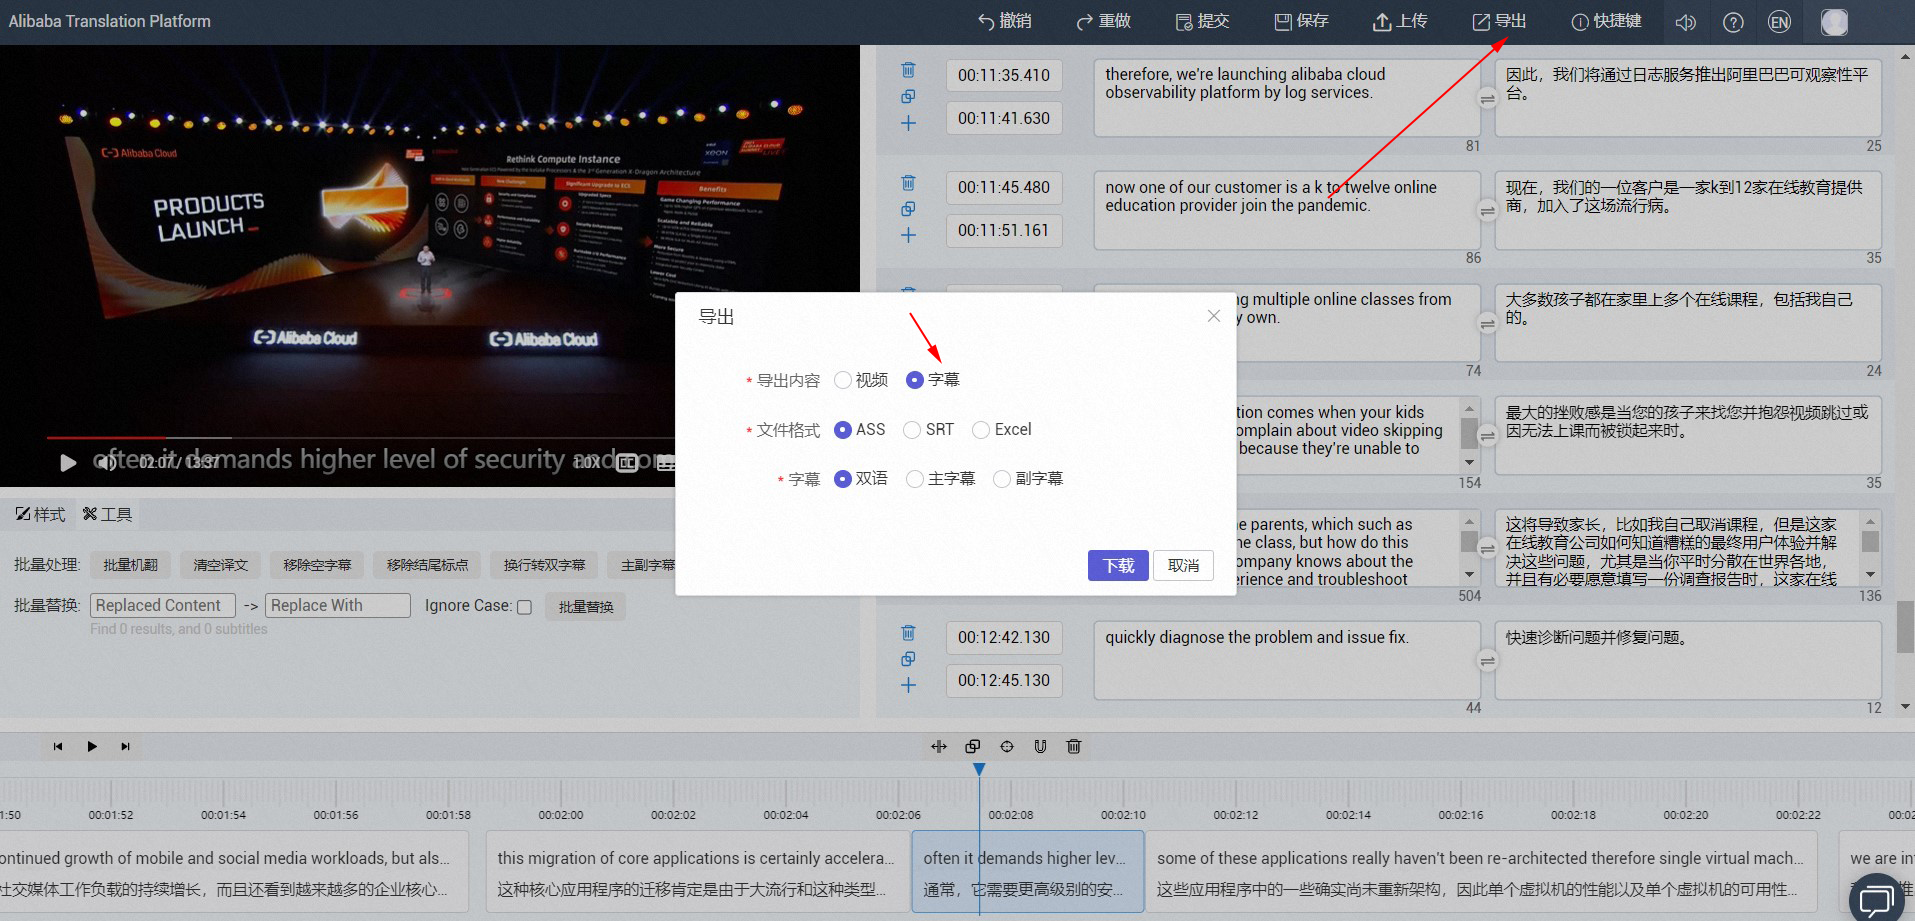Delete the 00:11:45.480 subtitle row
This screenshot has width=1915, height=921.
(908, 183)
